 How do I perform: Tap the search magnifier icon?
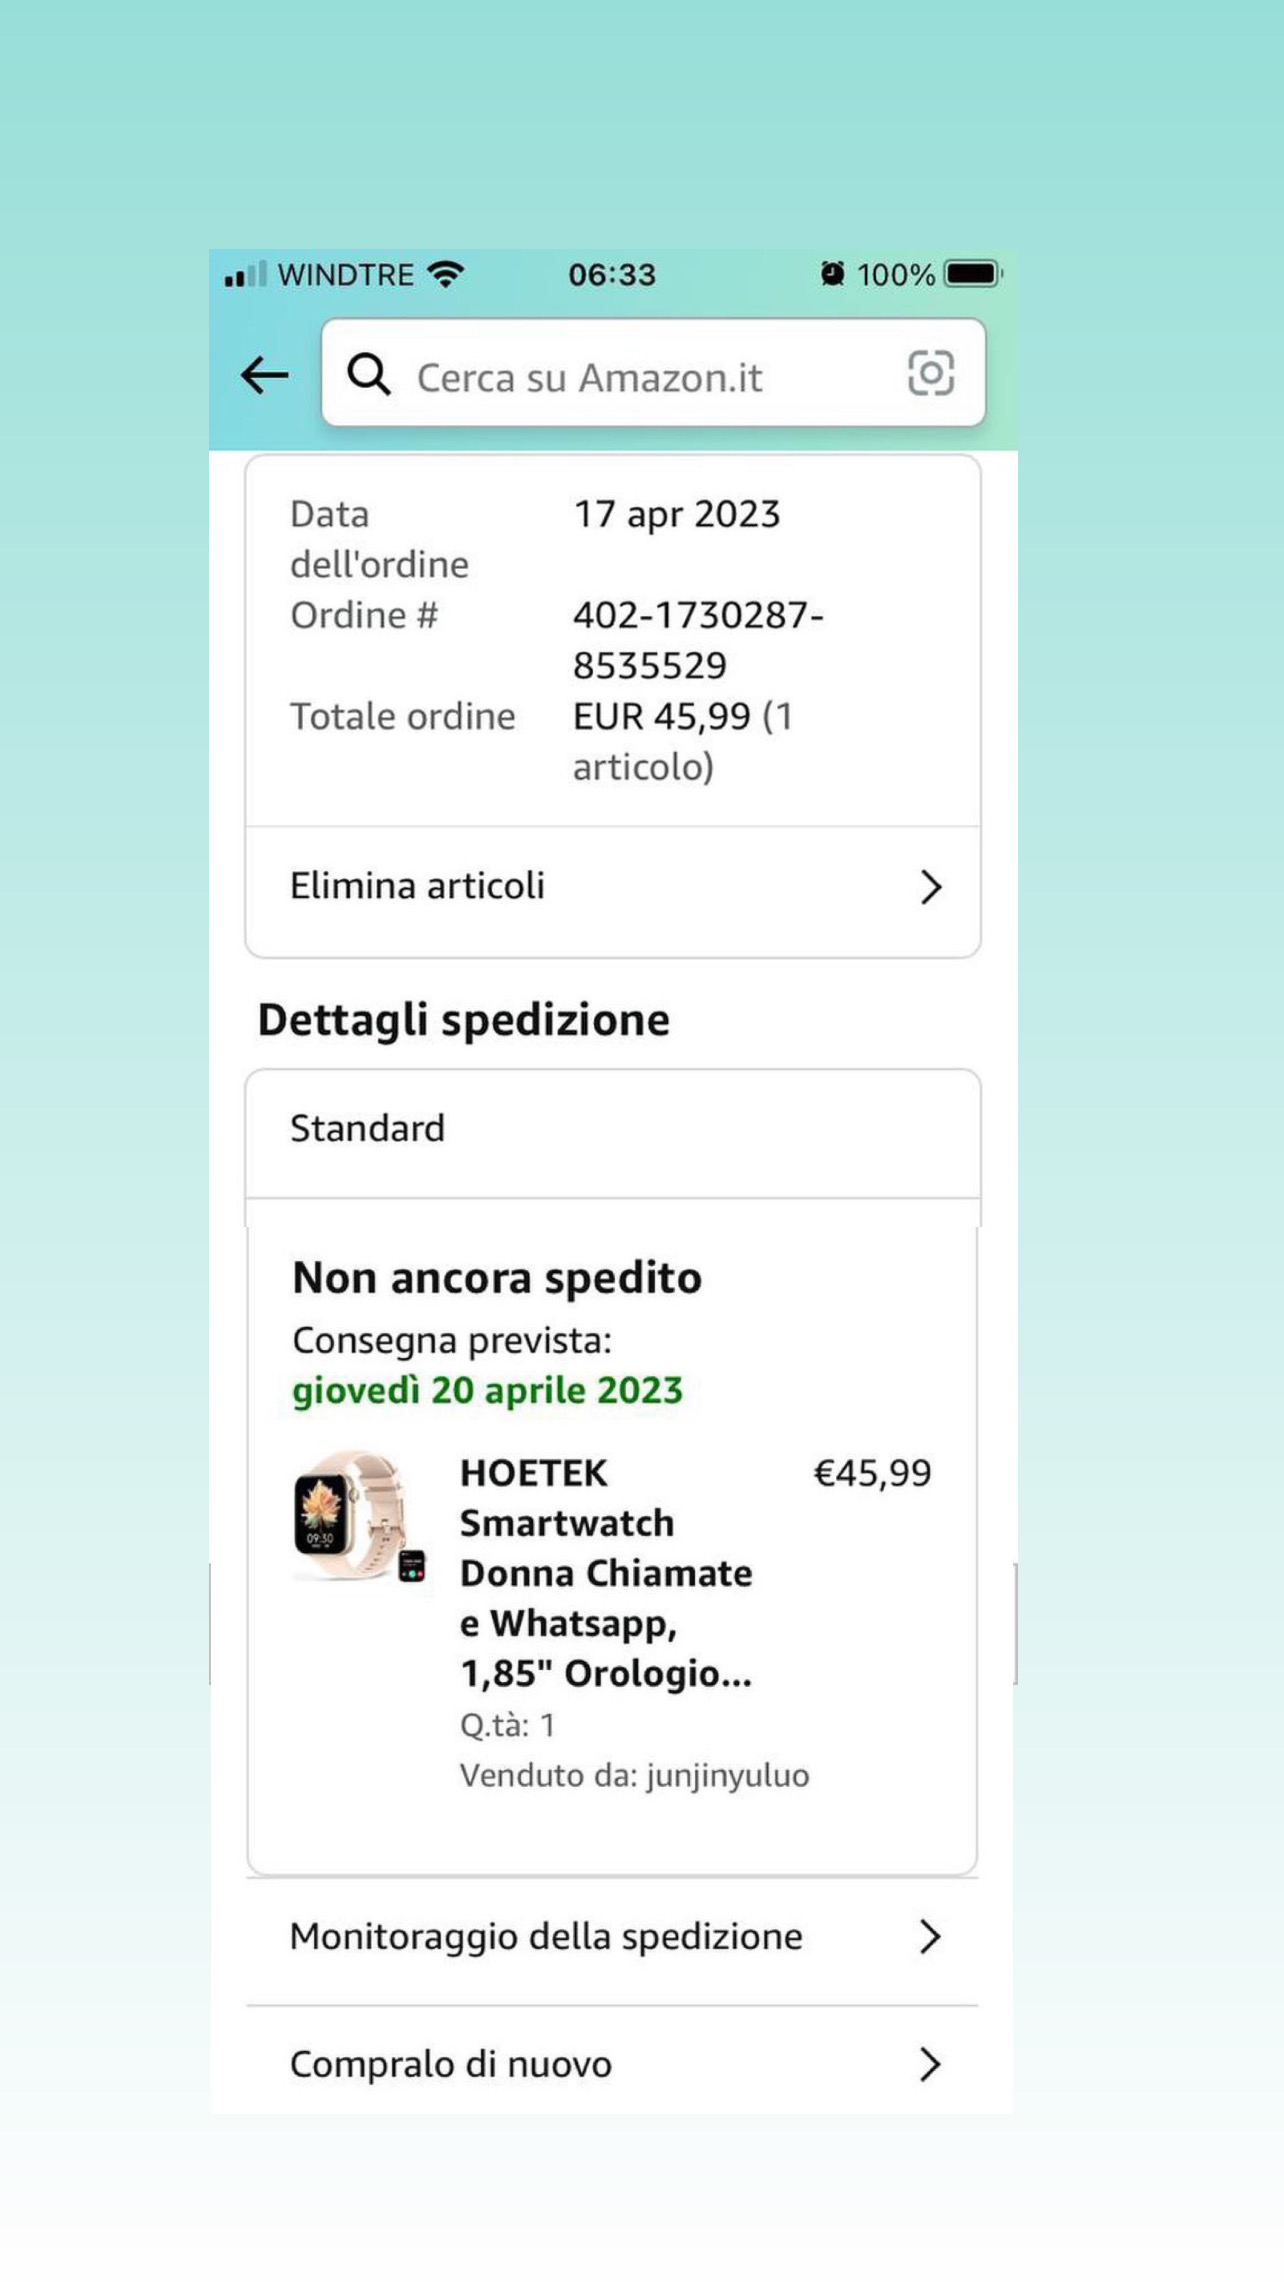click(x=368, y=375)
